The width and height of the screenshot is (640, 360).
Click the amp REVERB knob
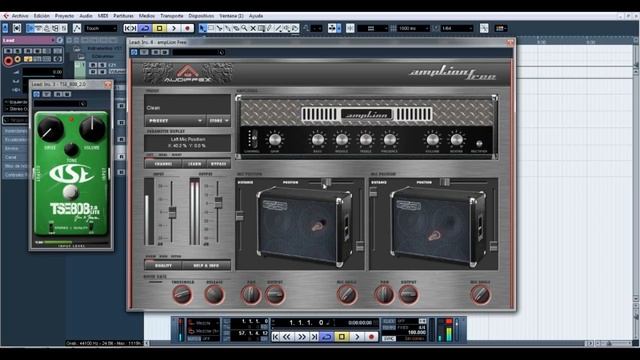[x=456, y=140]
